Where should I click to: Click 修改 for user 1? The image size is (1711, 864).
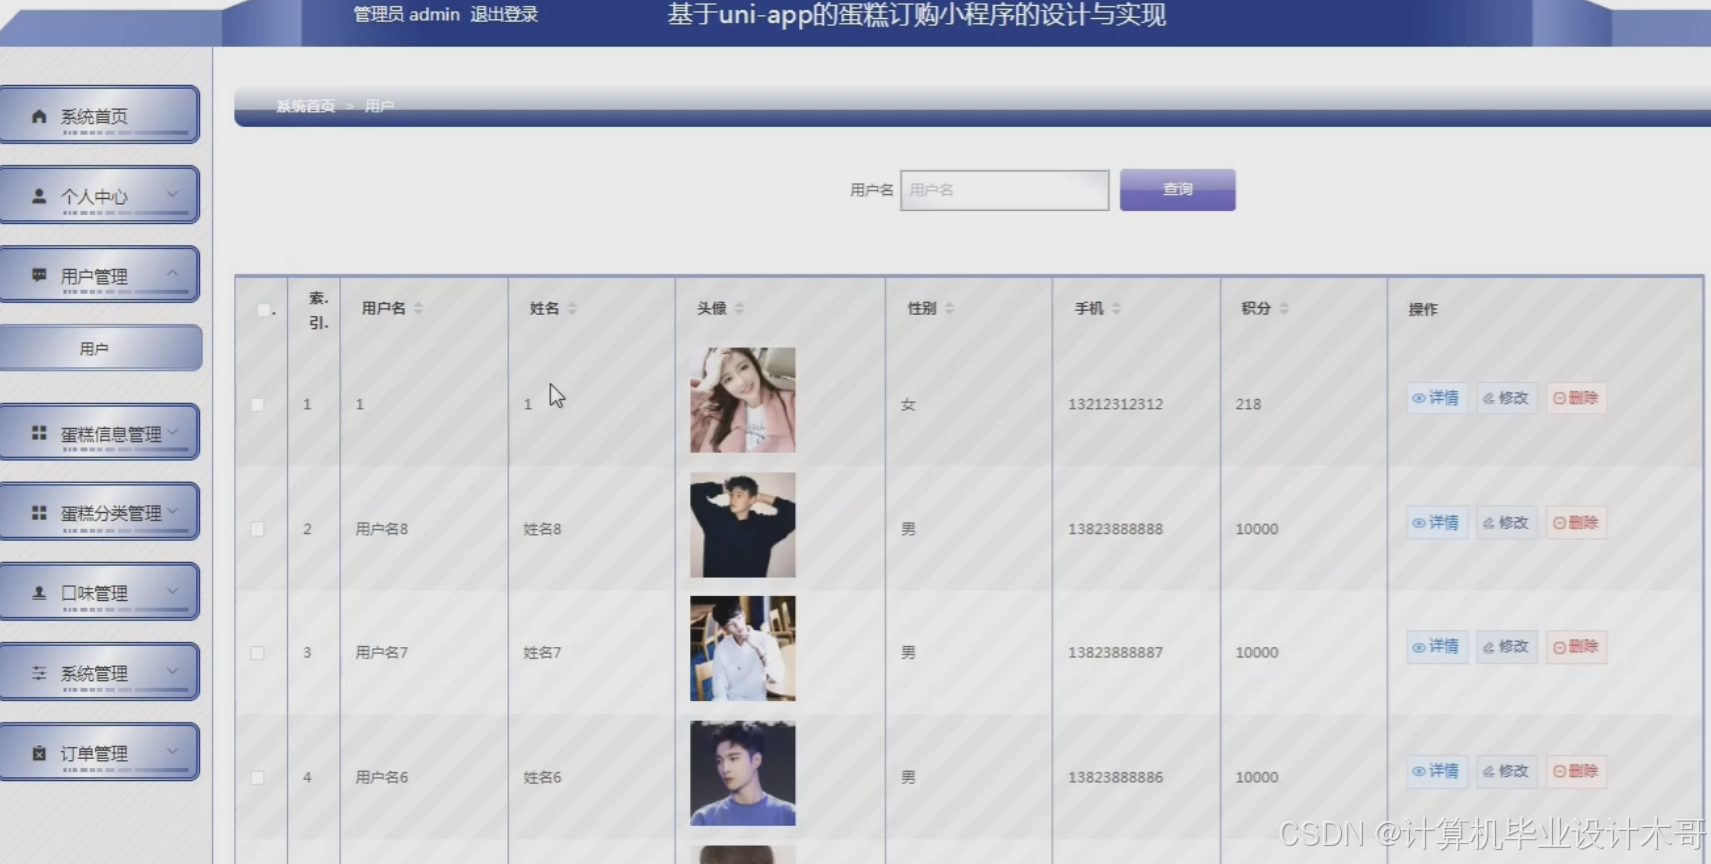1506,398
